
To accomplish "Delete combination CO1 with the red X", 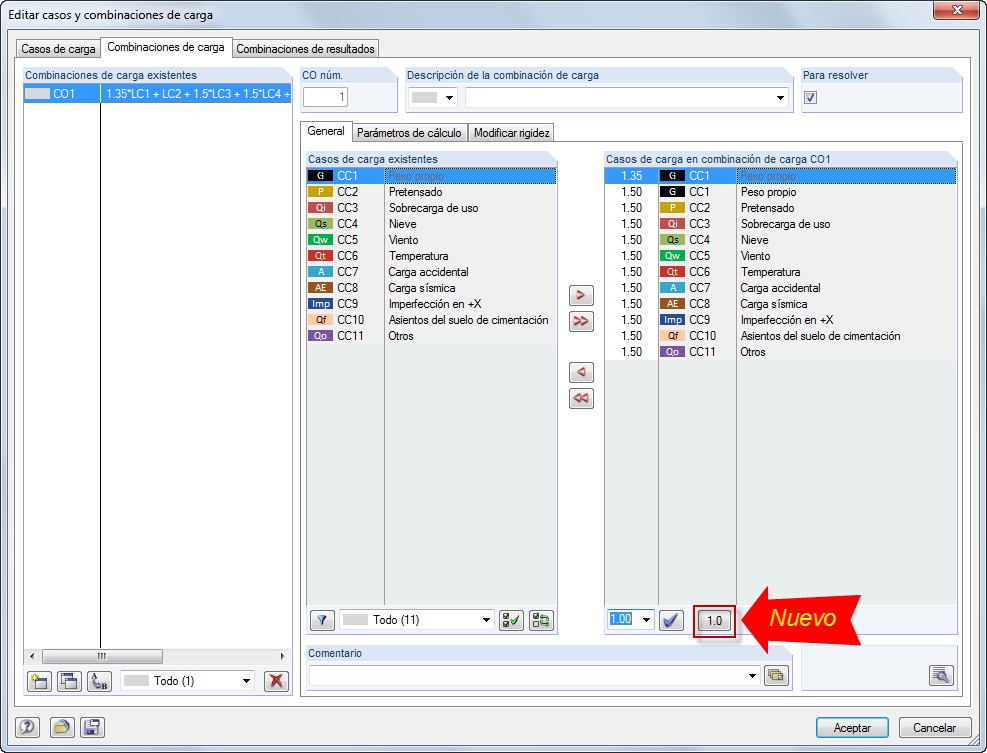I will pos(277,682).
